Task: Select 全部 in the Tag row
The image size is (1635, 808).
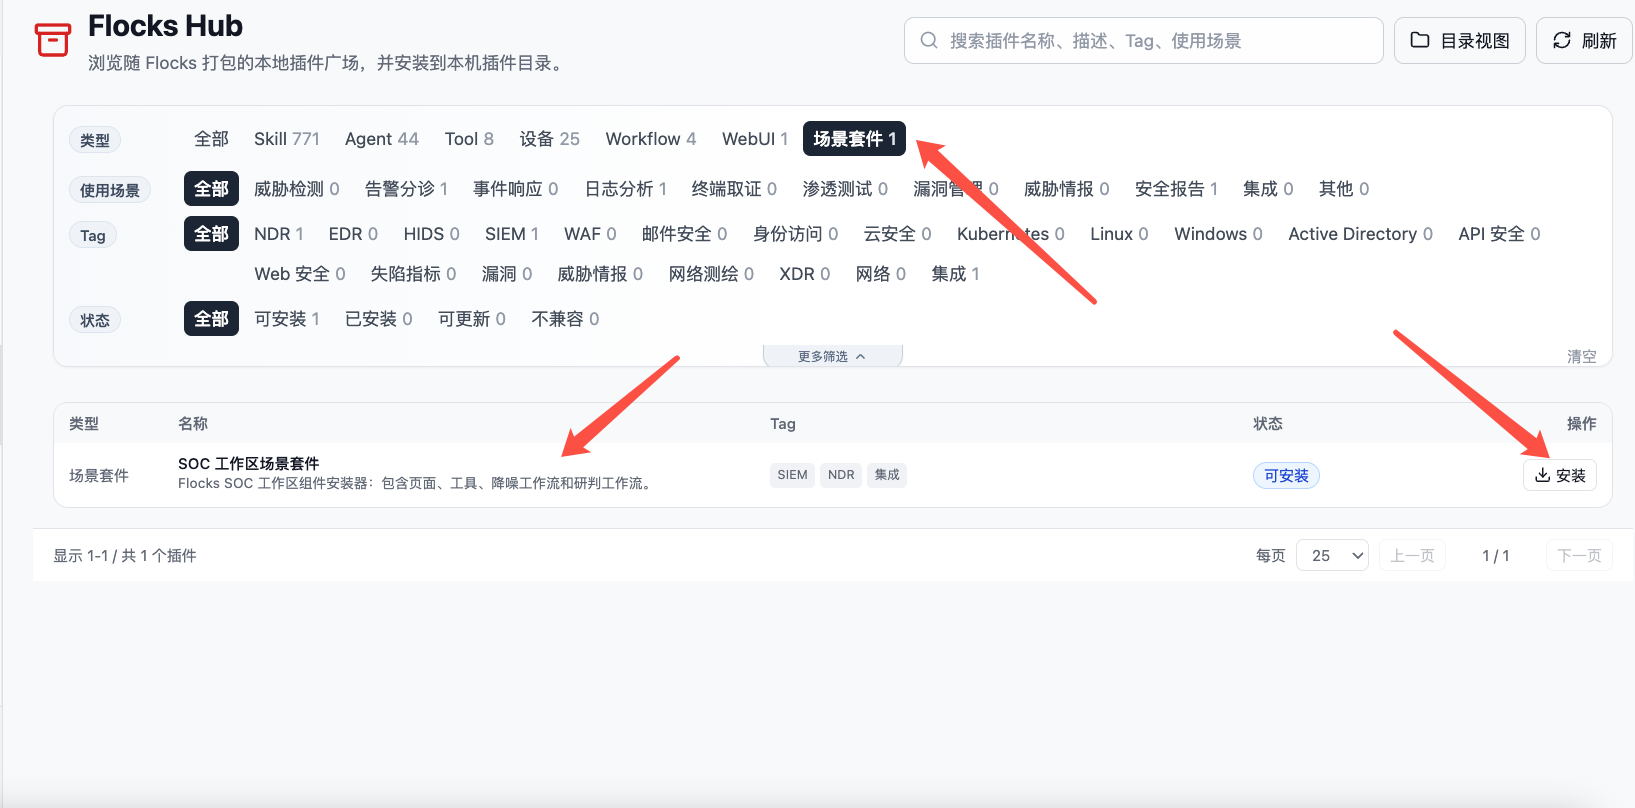Action: pyautogui.click(x=211, y=234)
